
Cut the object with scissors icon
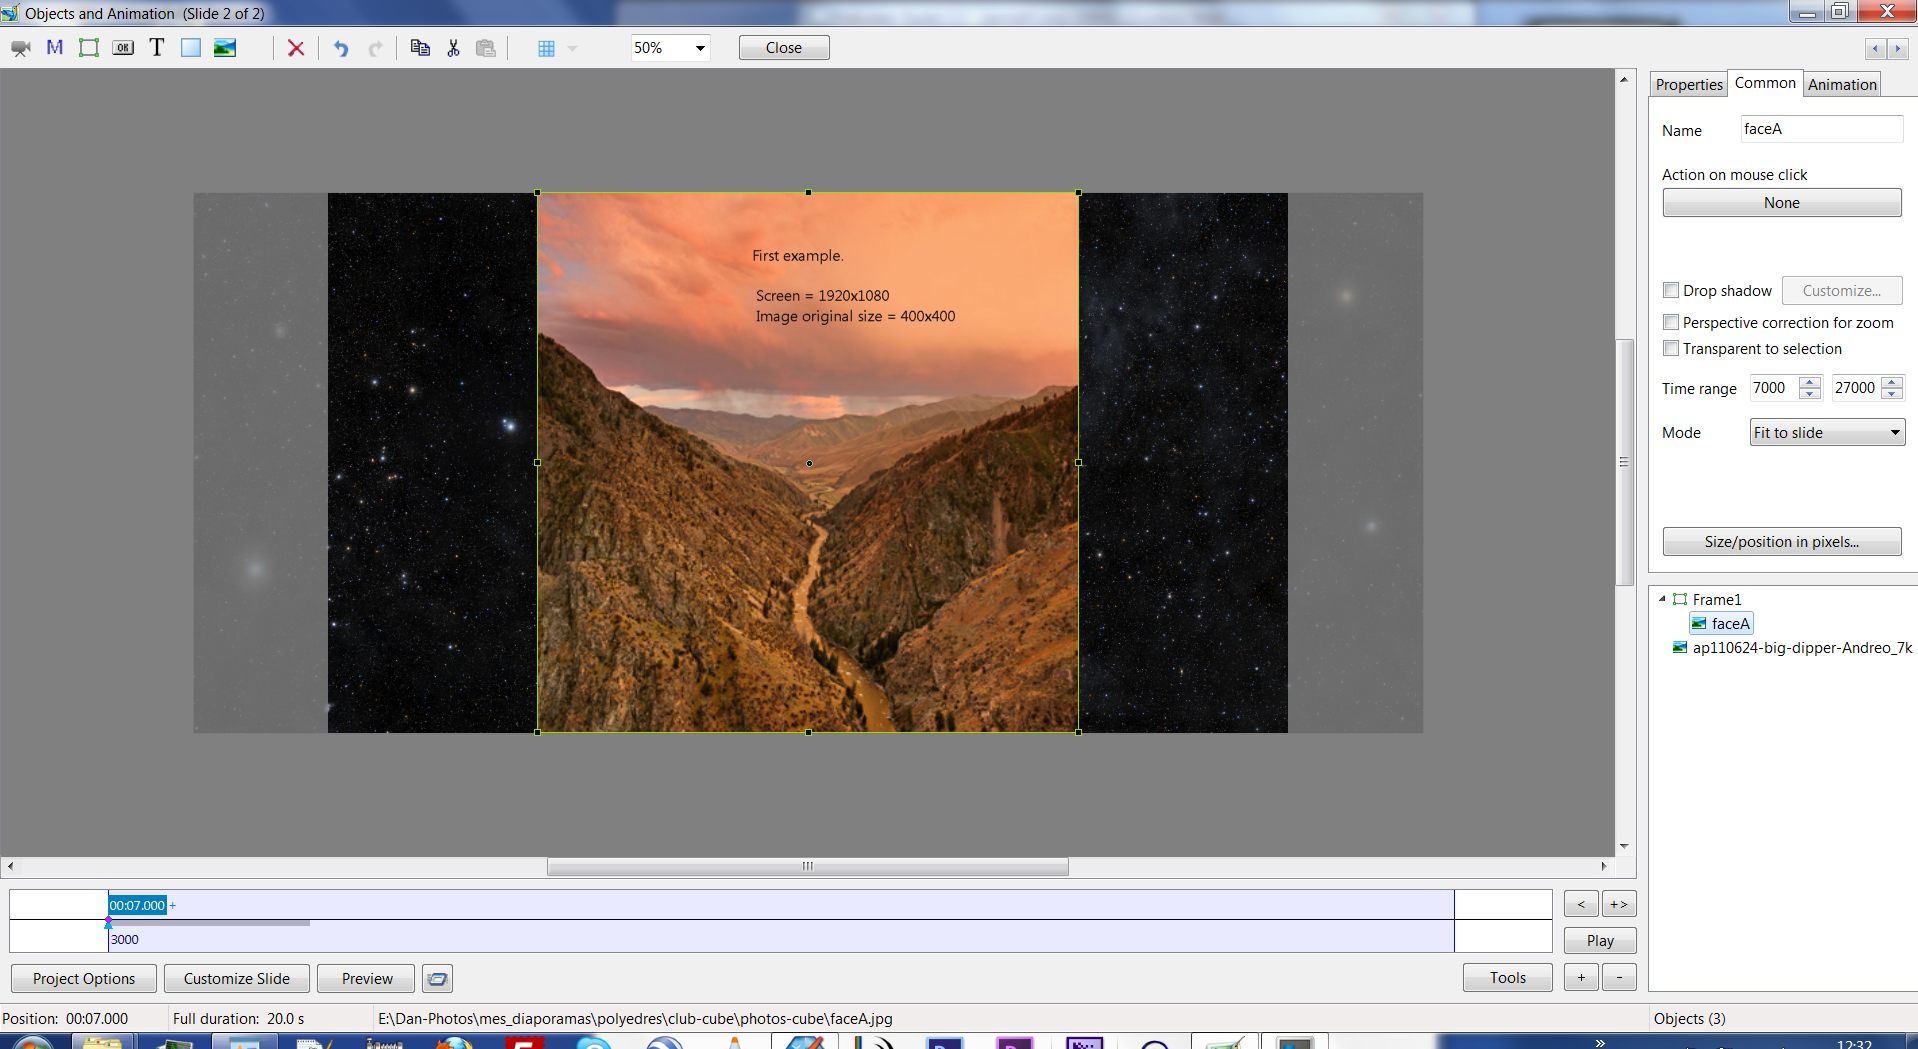click(453, 48)
